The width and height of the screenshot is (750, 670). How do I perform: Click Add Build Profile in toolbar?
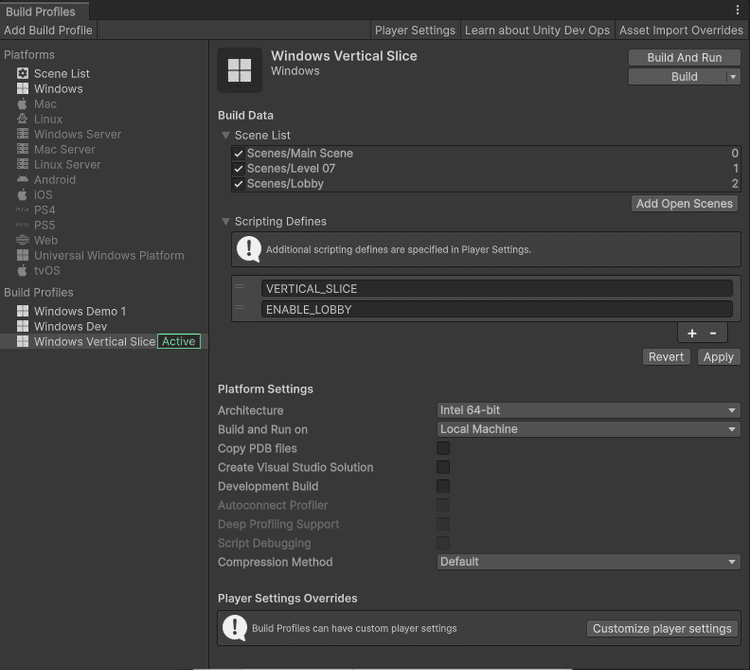tap(48, 30)
